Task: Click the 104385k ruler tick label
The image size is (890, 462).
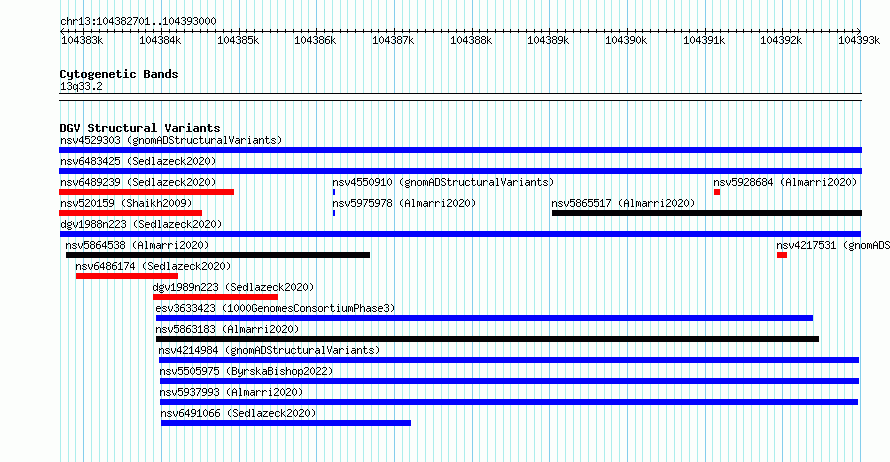Action: (x=238, y=40)
